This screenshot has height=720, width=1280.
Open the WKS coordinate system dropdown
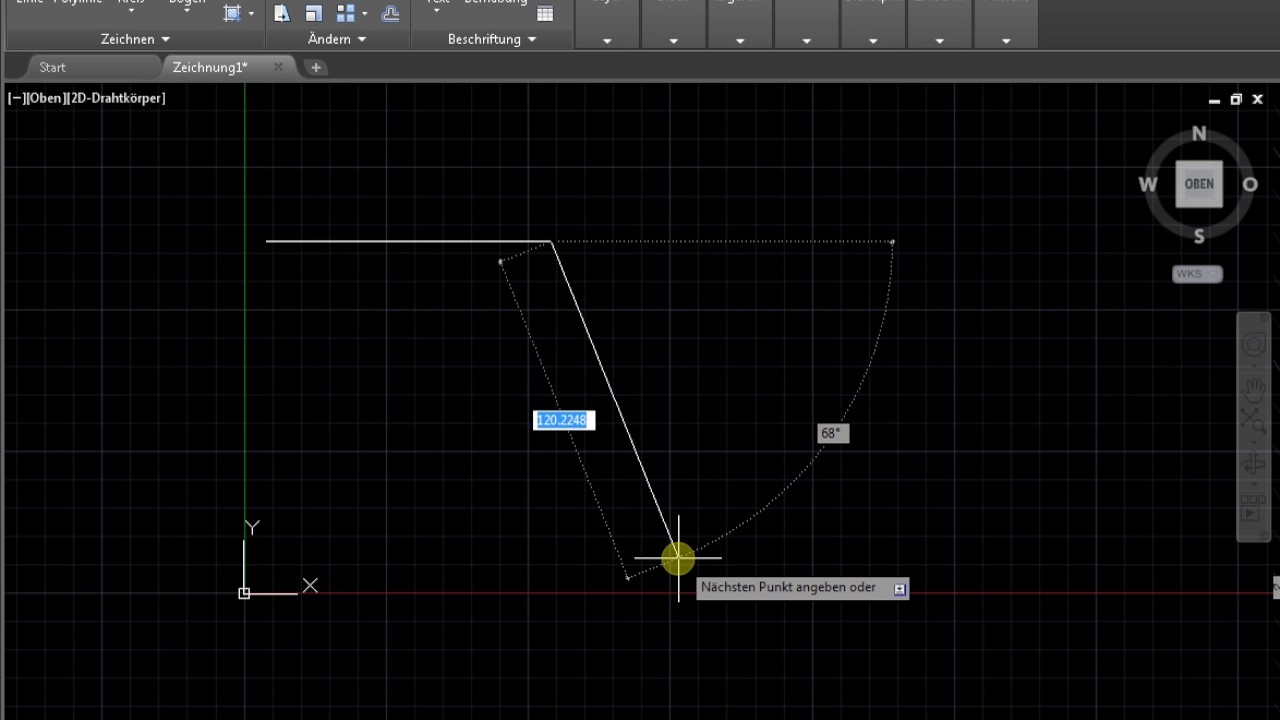pyautogui.click(x=1197, y=274)
